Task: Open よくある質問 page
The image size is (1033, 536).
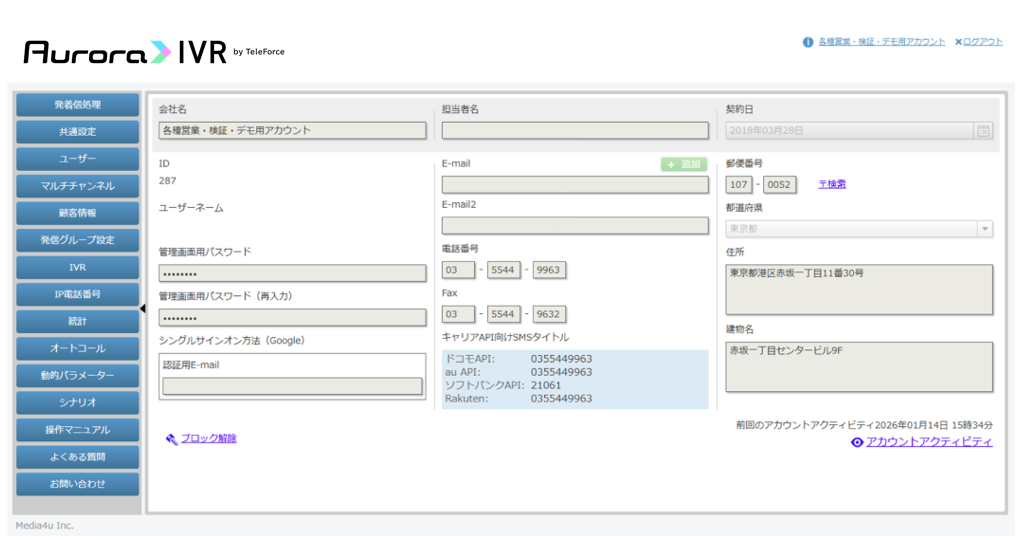Action: (x=78, y=456)
